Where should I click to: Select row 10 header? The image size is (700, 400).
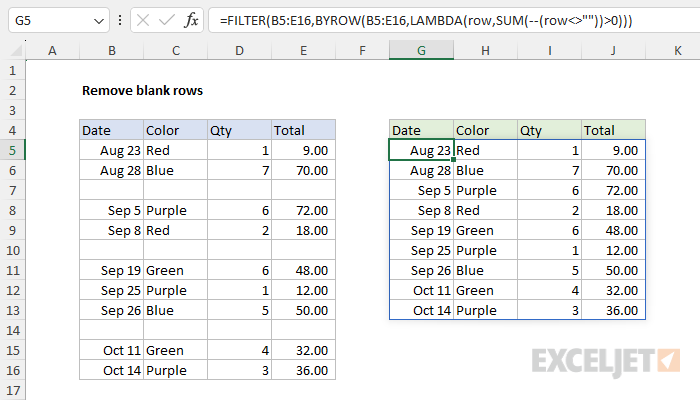[12, 250]
